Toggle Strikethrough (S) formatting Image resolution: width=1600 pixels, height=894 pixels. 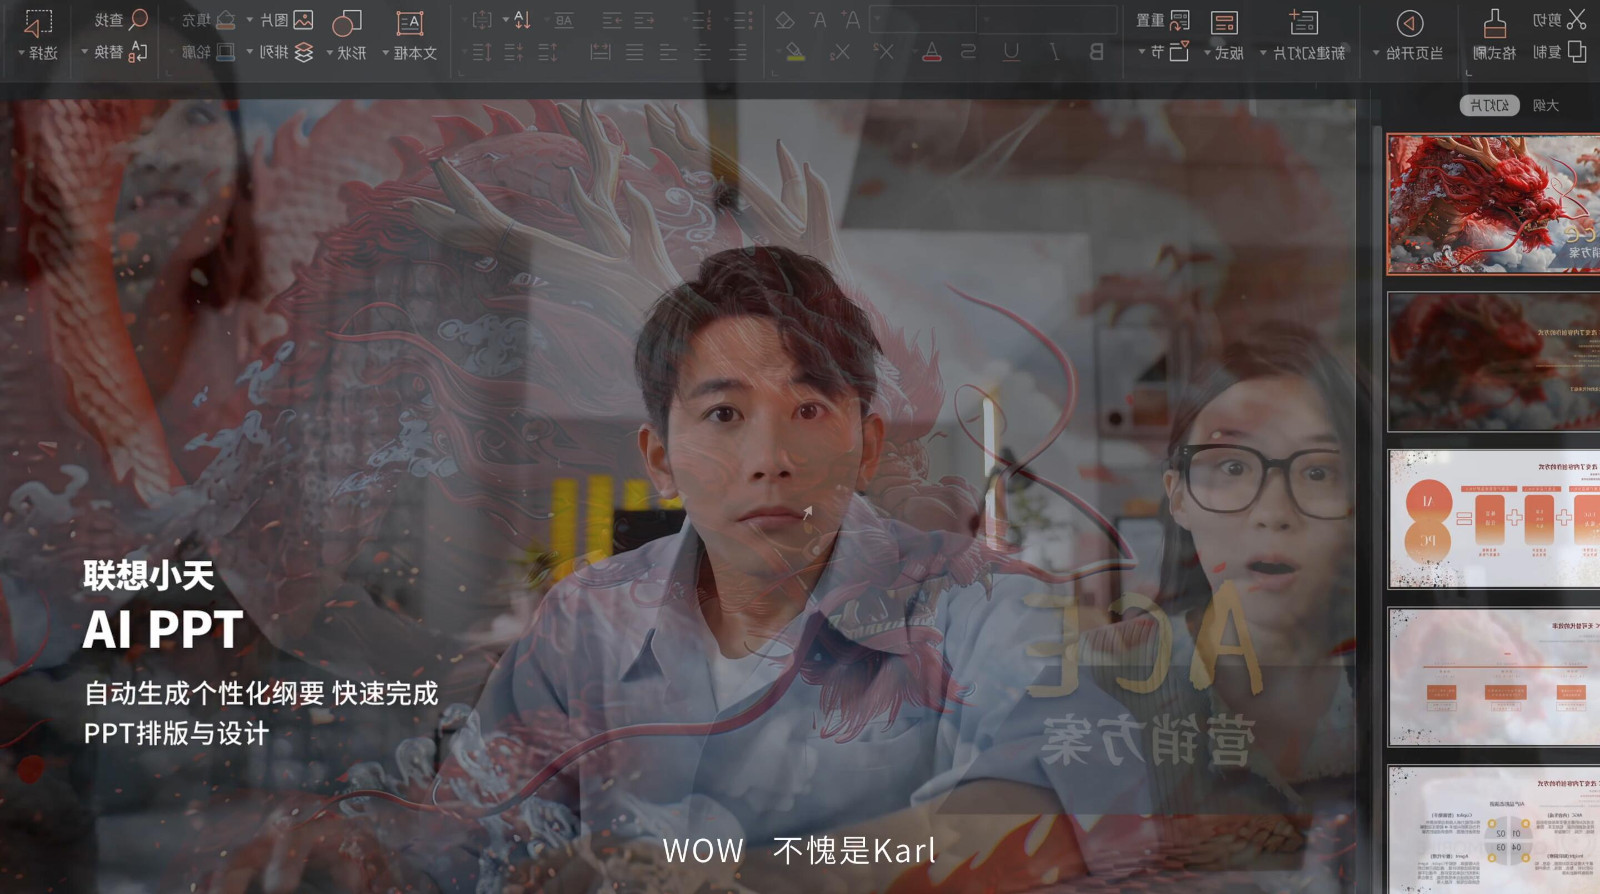(968, 52)
